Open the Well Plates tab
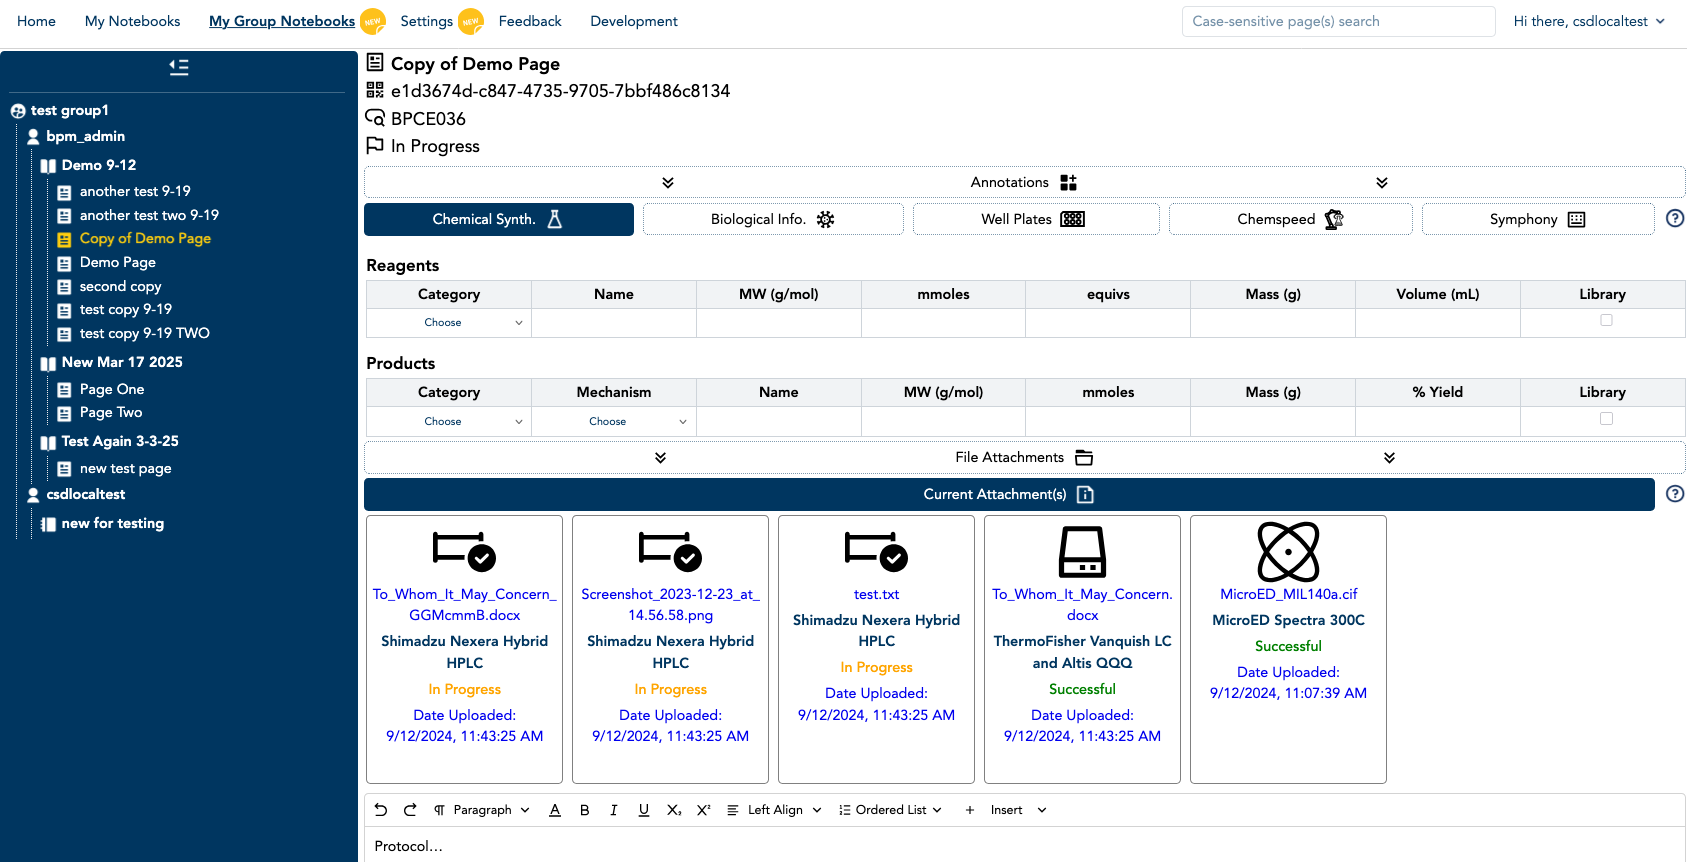Viewport: 1693px width, 862px height. pos(1035,219)
